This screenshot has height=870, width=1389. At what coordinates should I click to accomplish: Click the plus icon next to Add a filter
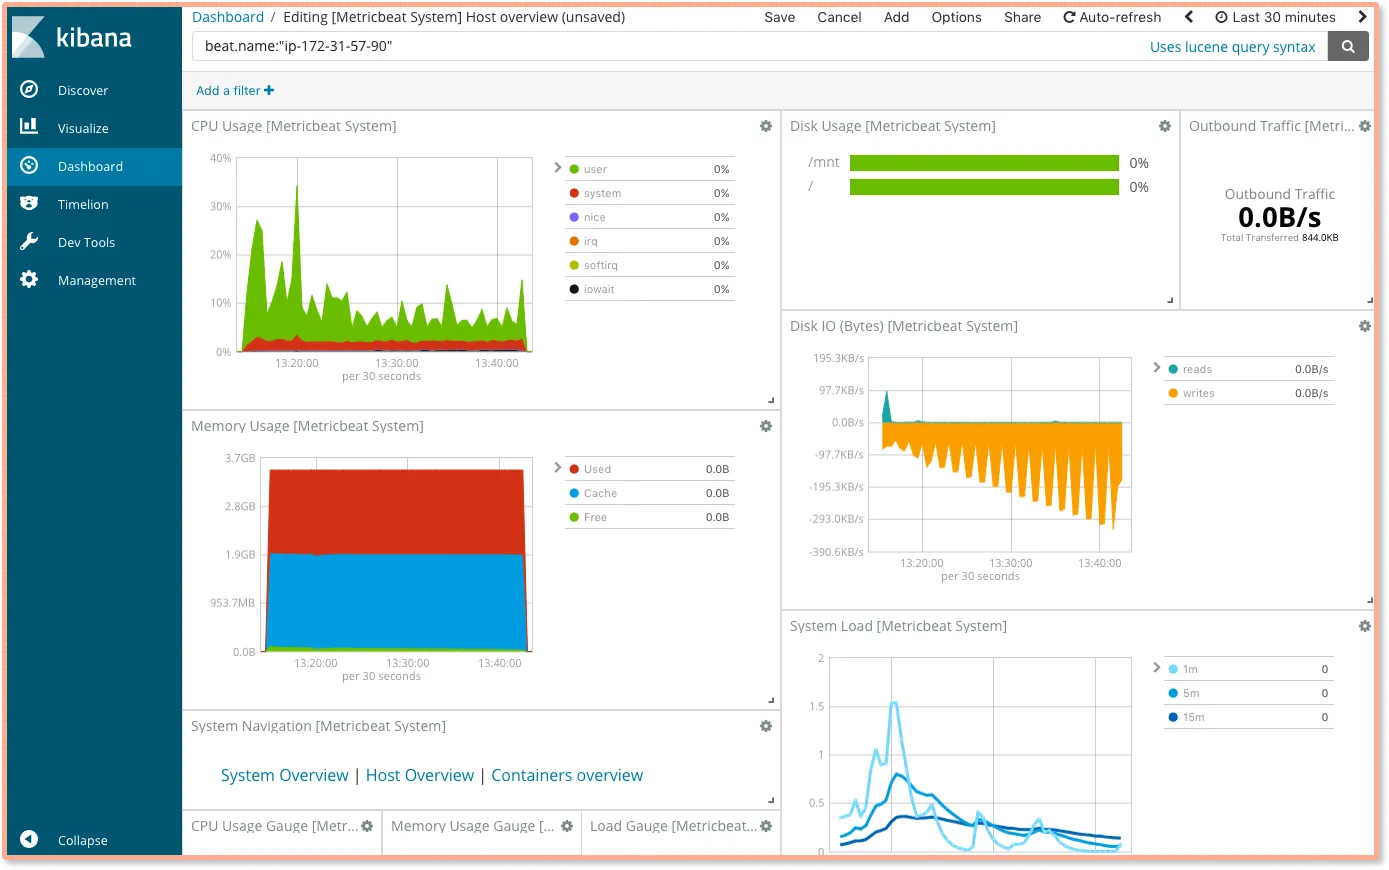pos(269,90)
